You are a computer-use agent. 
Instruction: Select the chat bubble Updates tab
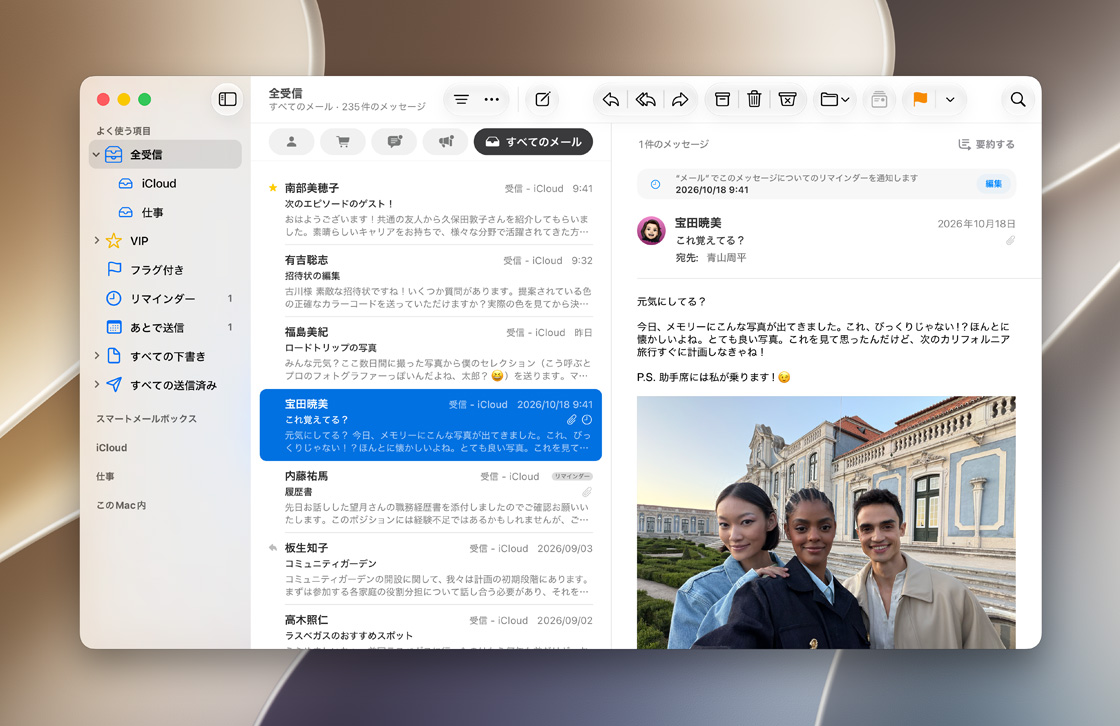(x=394, y=141)
